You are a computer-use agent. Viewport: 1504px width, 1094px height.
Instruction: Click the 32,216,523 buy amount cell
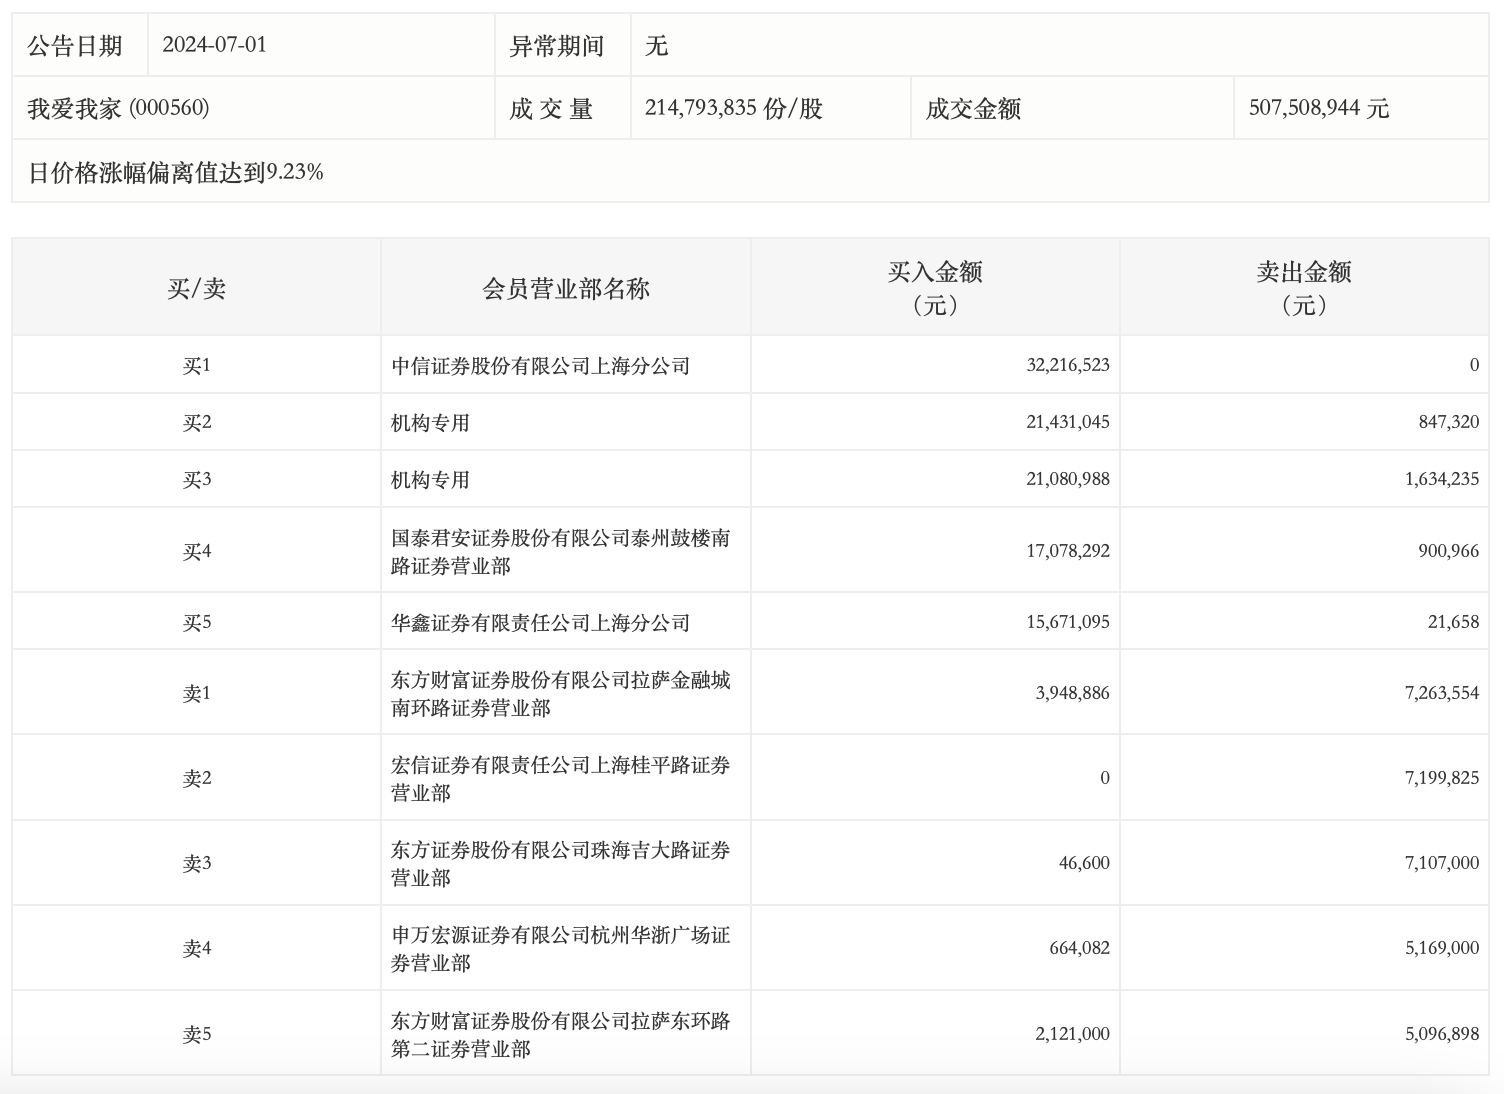[1067, 366]
